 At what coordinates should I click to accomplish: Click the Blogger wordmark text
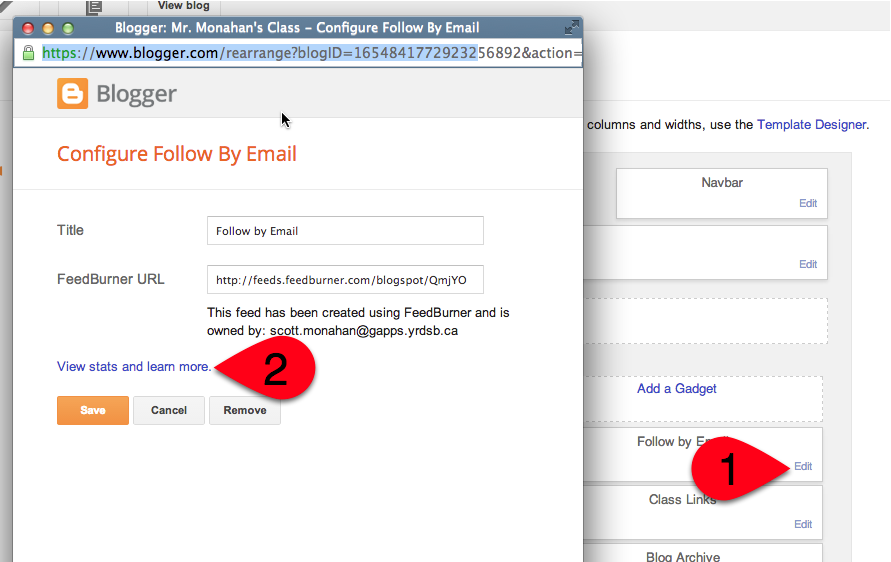[x=136, y=94]
